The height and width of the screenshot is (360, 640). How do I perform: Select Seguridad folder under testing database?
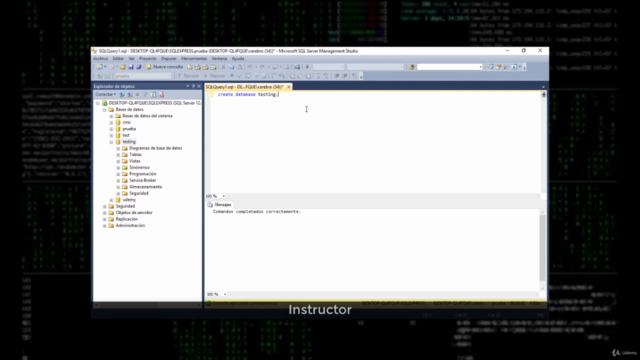pyautogui.click(x=139, y=193)
